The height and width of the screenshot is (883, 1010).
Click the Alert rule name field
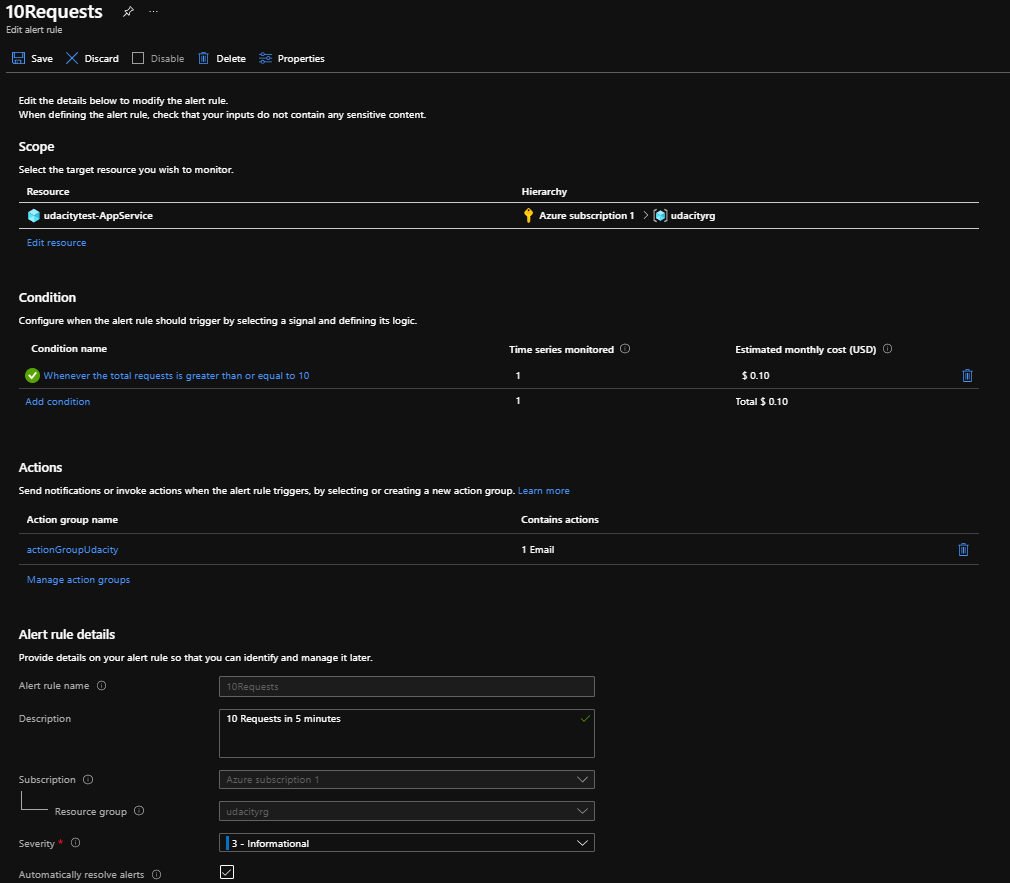(x=406, y=687)
